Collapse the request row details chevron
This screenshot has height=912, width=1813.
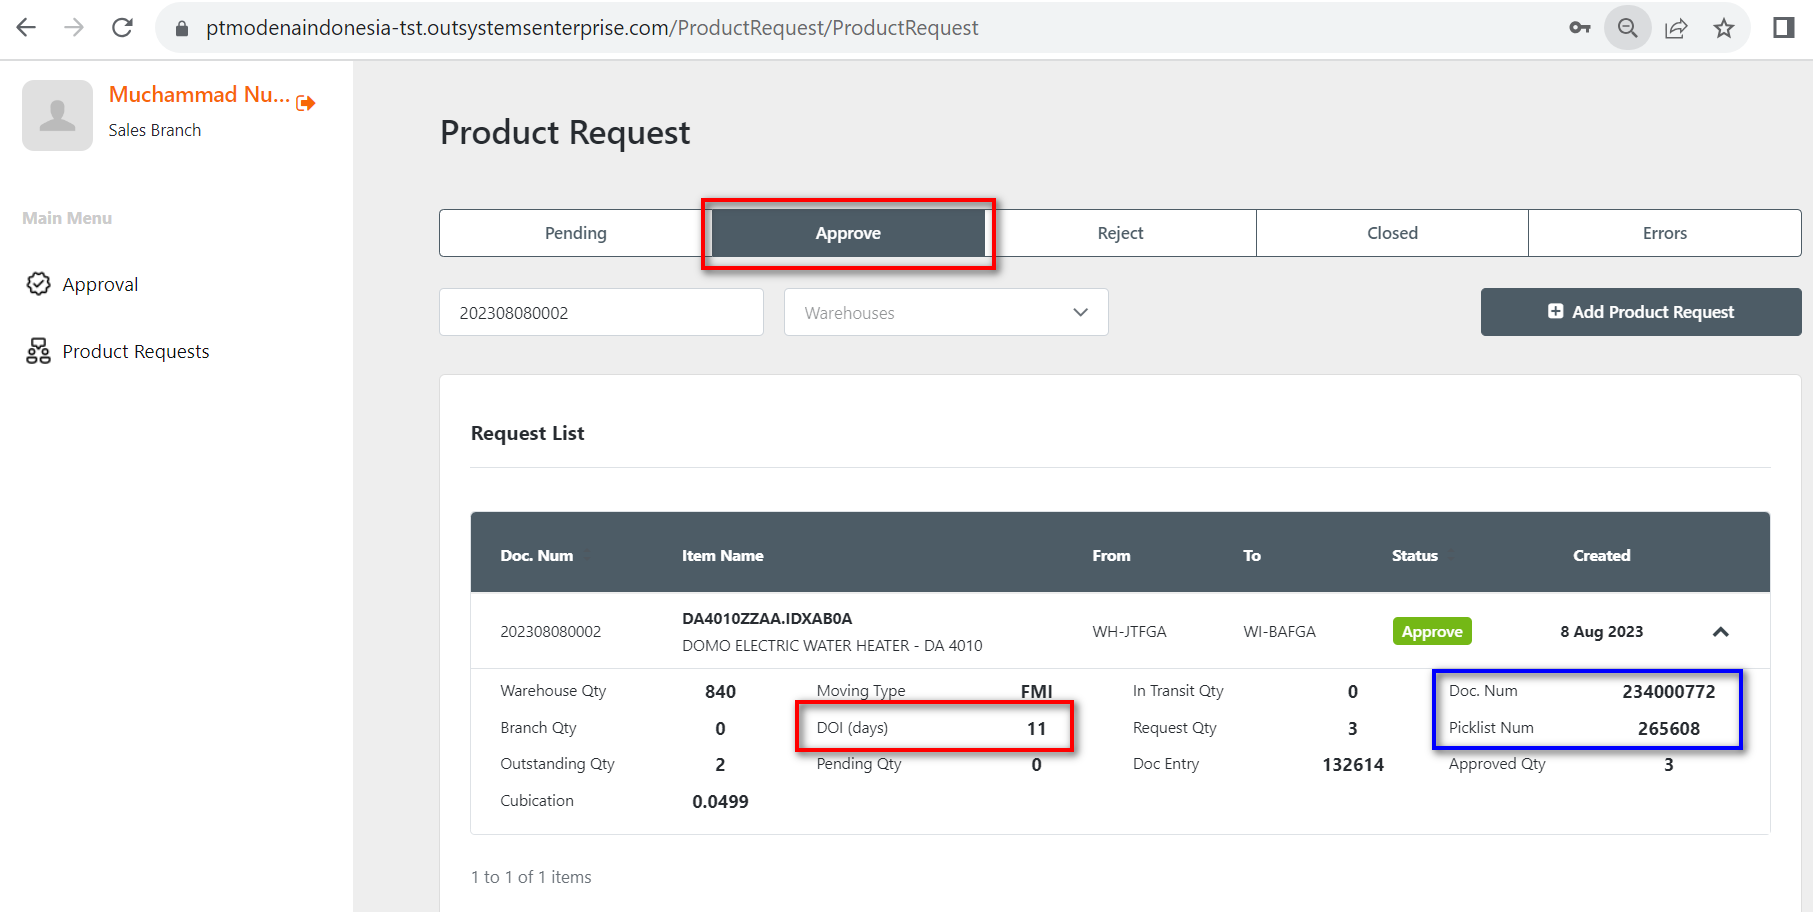pyautogui.click(x=1720, y=632)
